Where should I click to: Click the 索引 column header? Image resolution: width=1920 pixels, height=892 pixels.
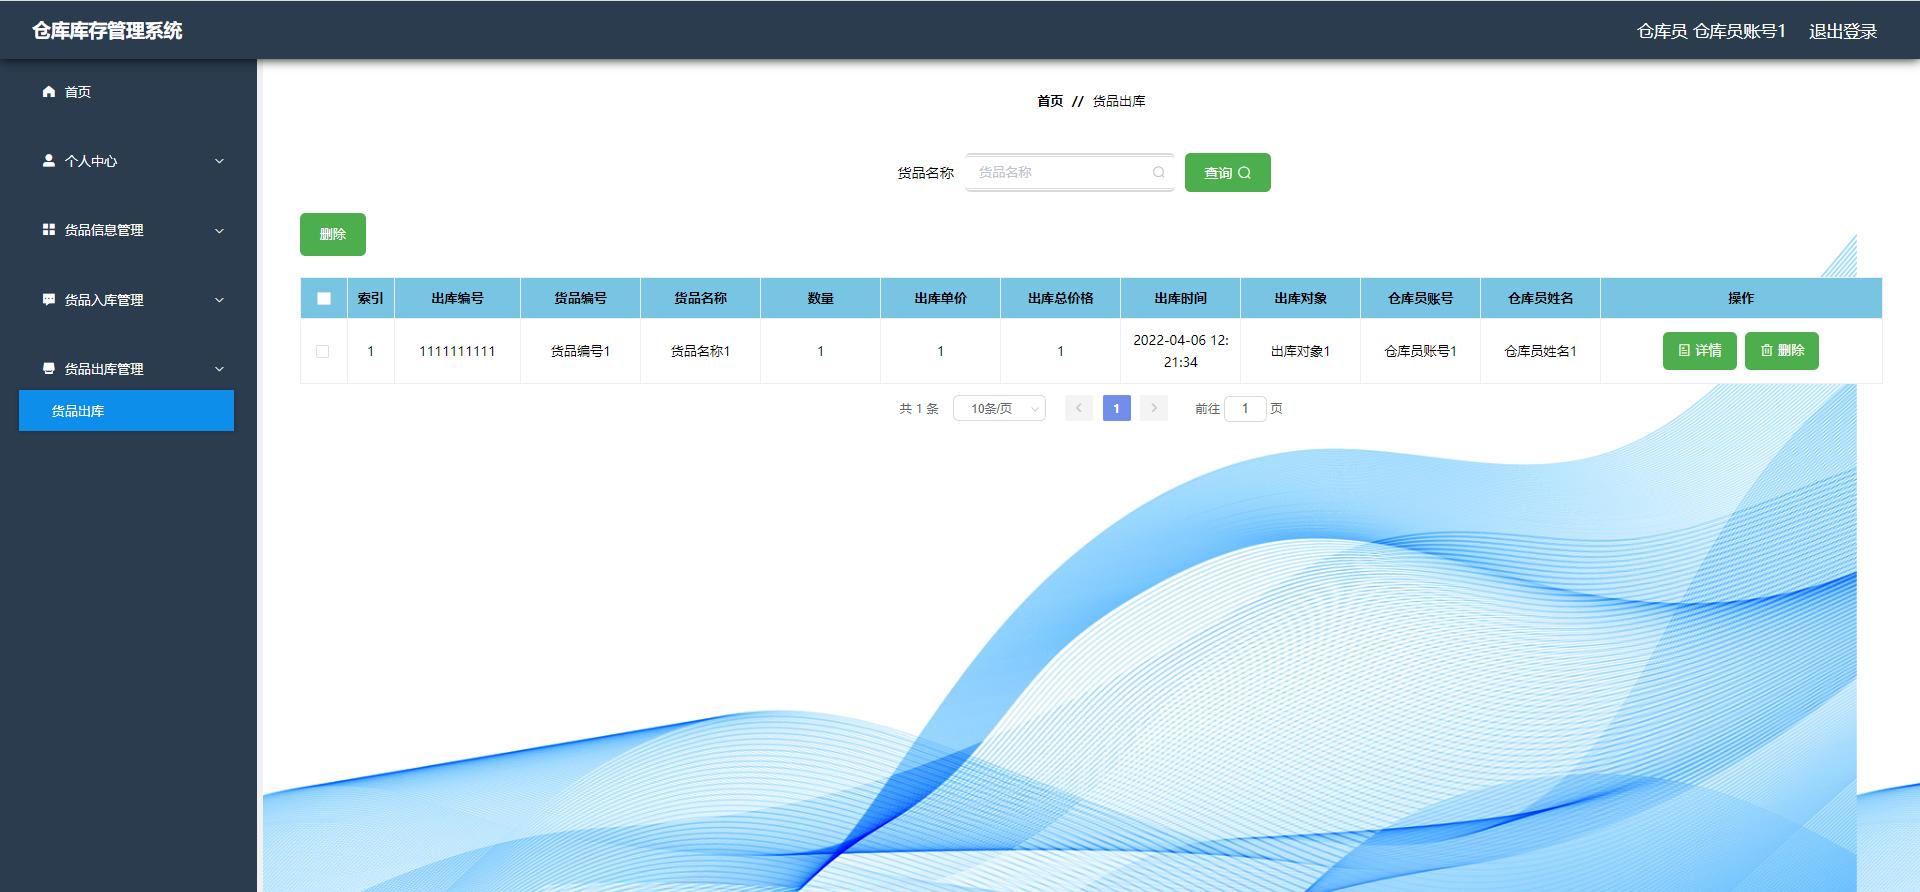coord(370,298)
